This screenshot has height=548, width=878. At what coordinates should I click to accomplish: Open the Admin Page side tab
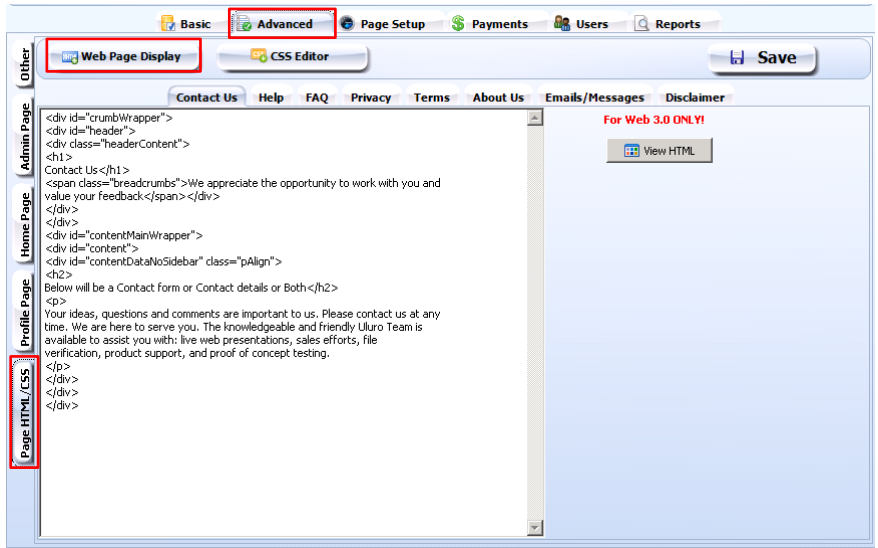24,136
